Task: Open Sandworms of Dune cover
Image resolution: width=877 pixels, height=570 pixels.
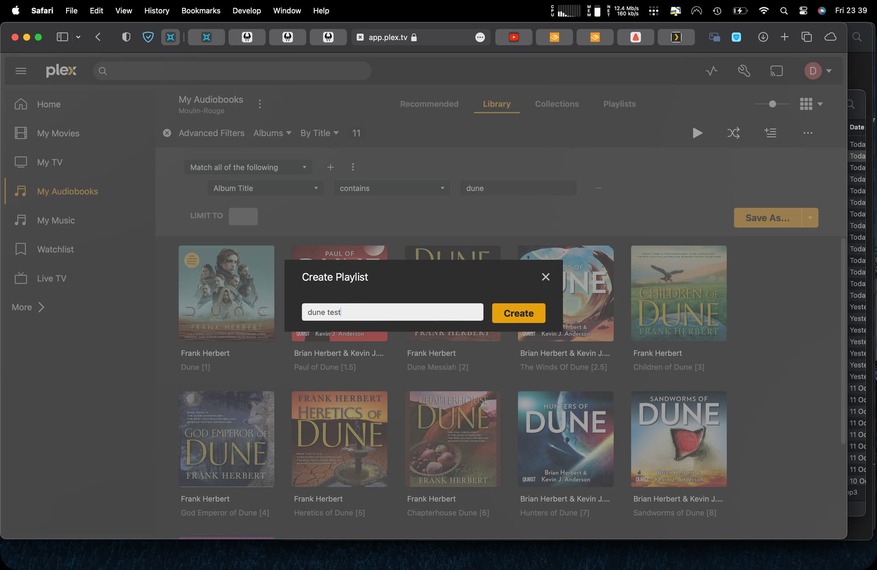Action: [678, 439]
